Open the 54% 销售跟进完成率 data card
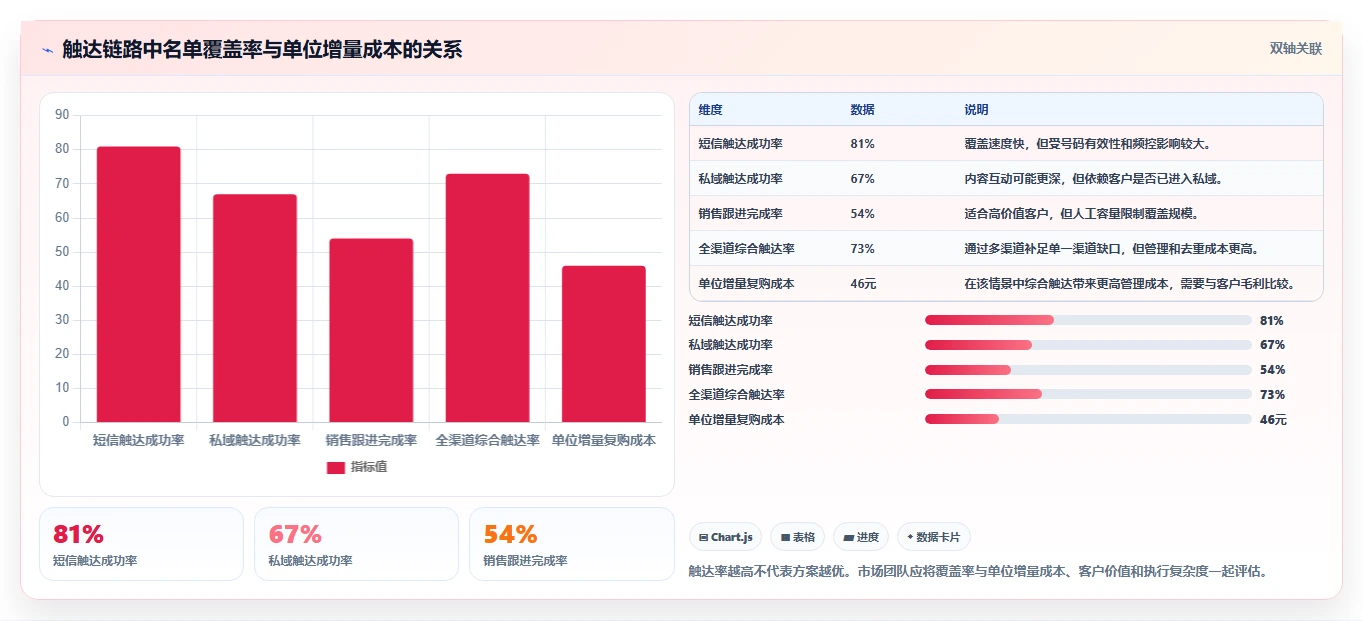Screen dimensions: 1363x621 coord(572,544)
